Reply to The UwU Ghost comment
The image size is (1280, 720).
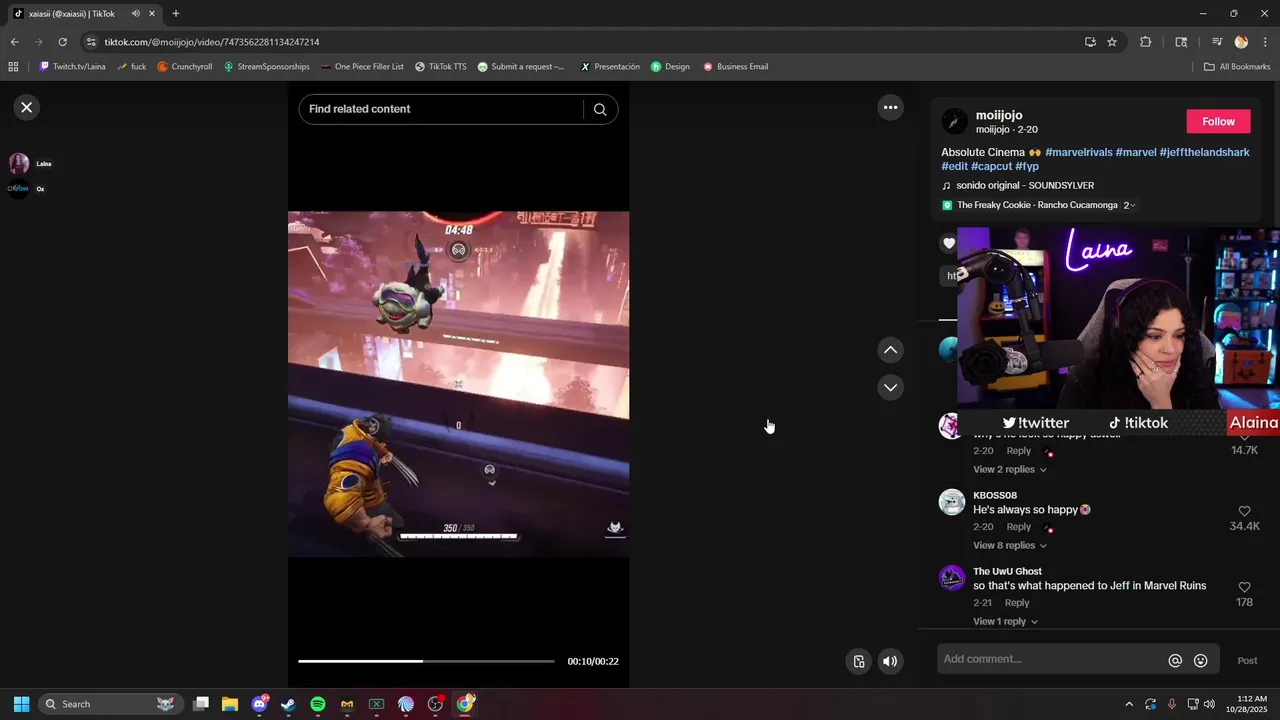1017,602
